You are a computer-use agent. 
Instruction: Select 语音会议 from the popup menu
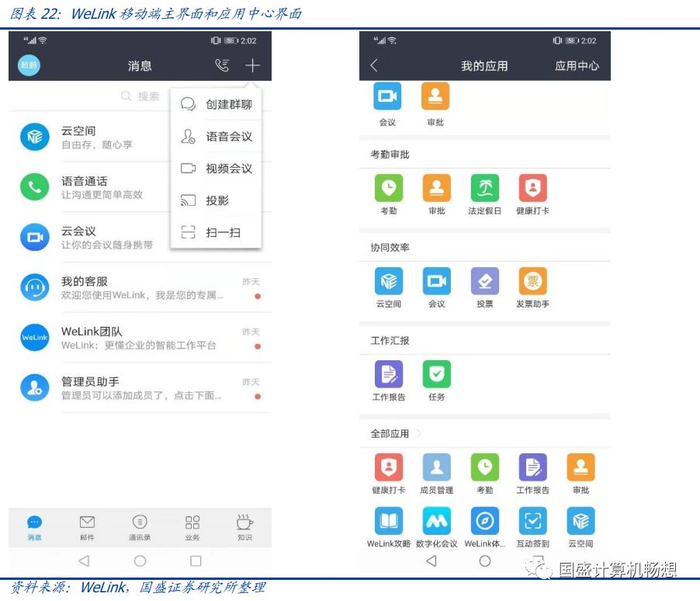[217, 136]
